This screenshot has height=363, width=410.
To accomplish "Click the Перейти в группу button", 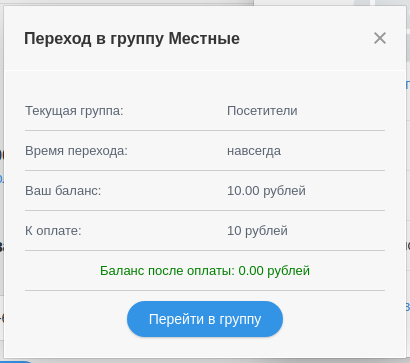I will (205, 319).
